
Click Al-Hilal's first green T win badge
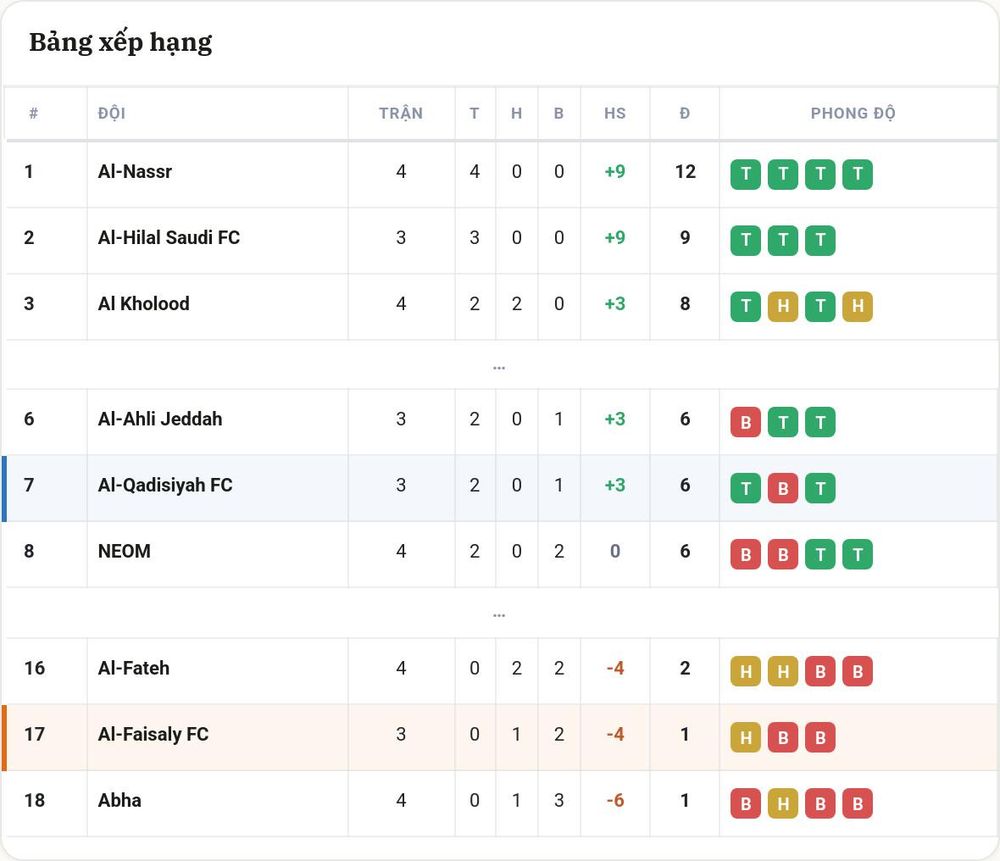(746, 240)
